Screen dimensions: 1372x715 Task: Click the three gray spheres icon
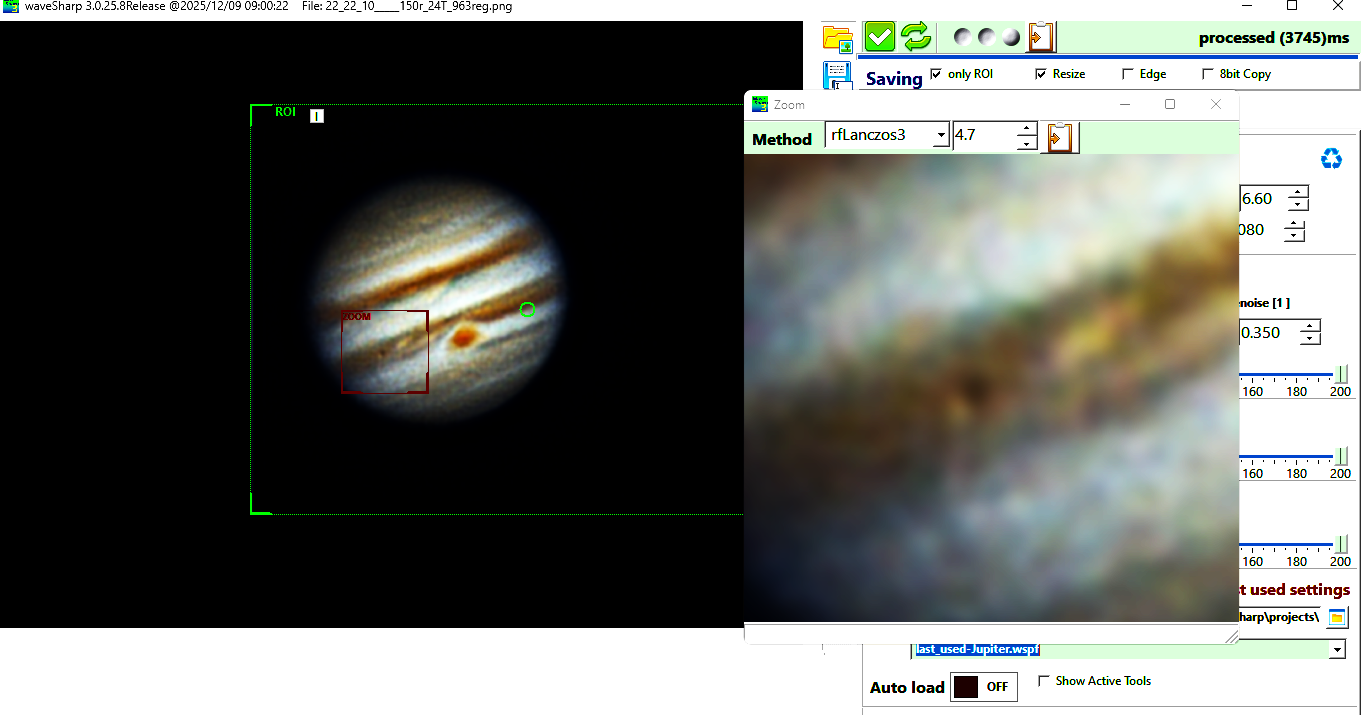tap(987, 38)
